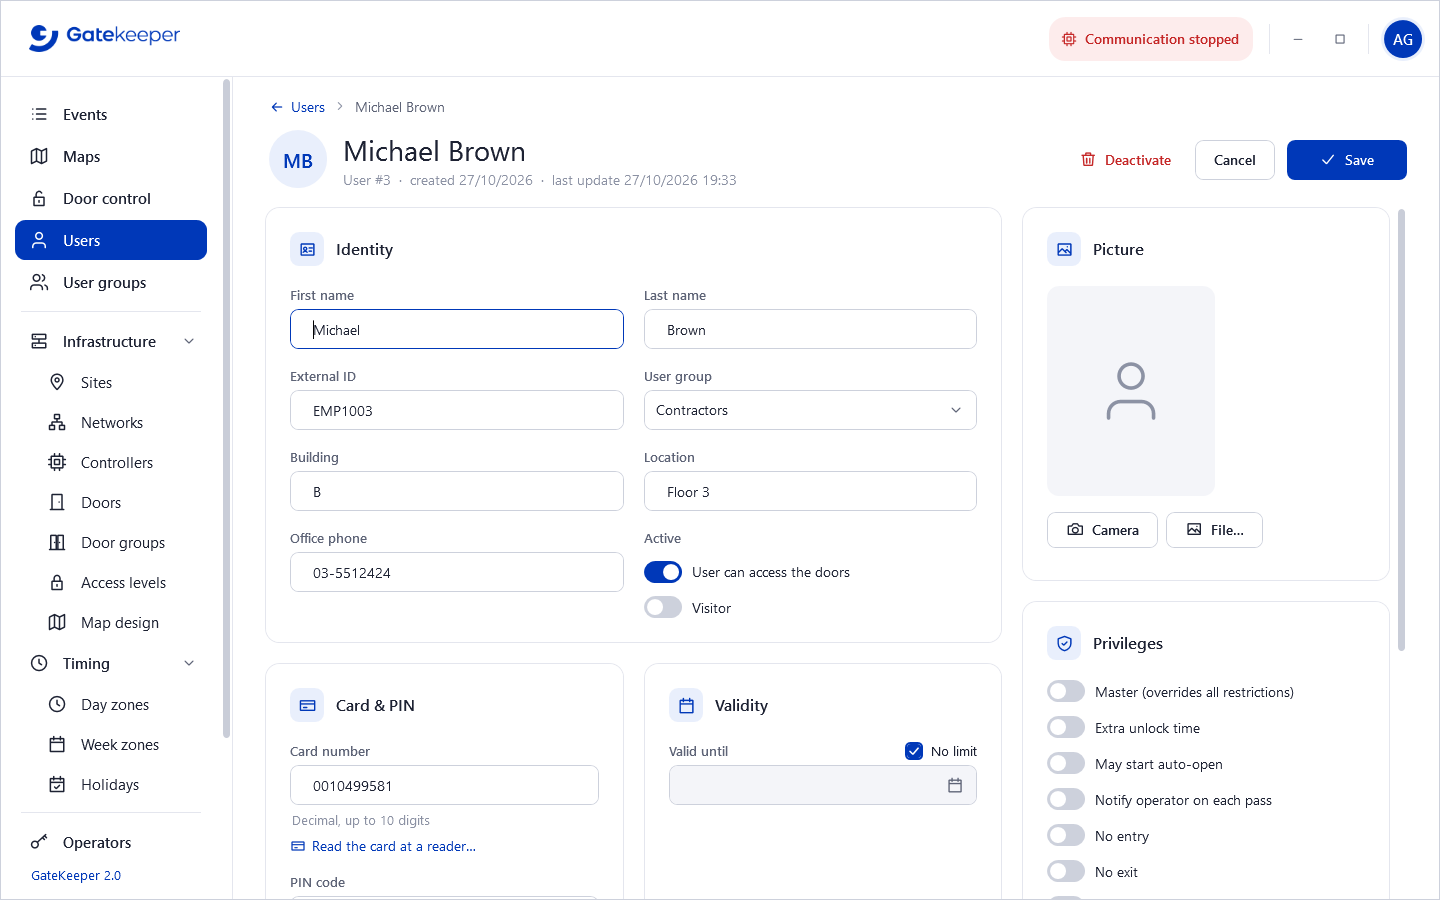Select Users in the sidebar
The height and width of the screenshot is (900, 1440).
coord(111,240)
